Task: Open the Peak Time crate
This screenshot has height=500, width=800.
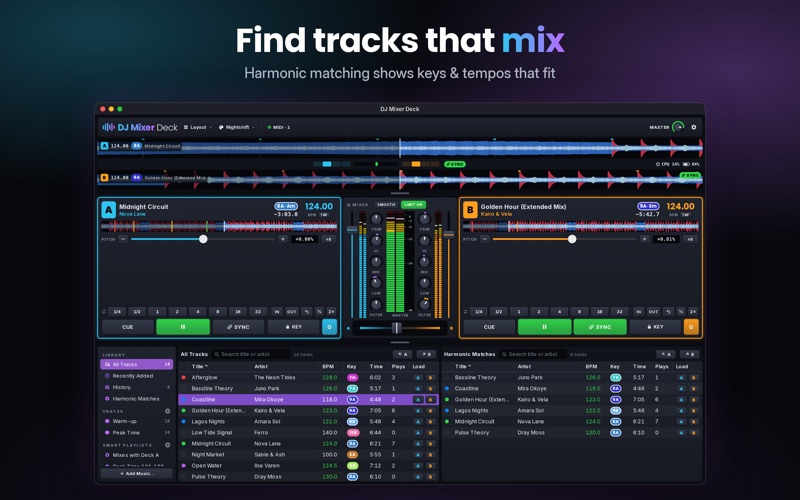Action: click(137, 433)
